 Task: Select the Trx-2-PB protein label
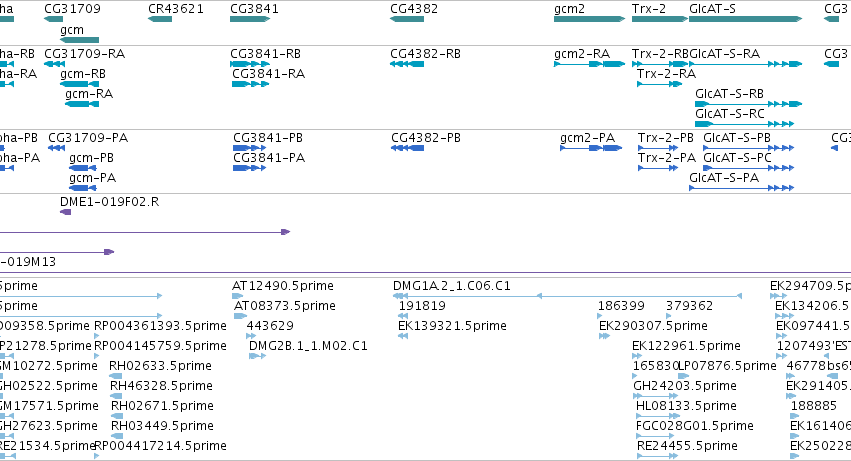666,138
